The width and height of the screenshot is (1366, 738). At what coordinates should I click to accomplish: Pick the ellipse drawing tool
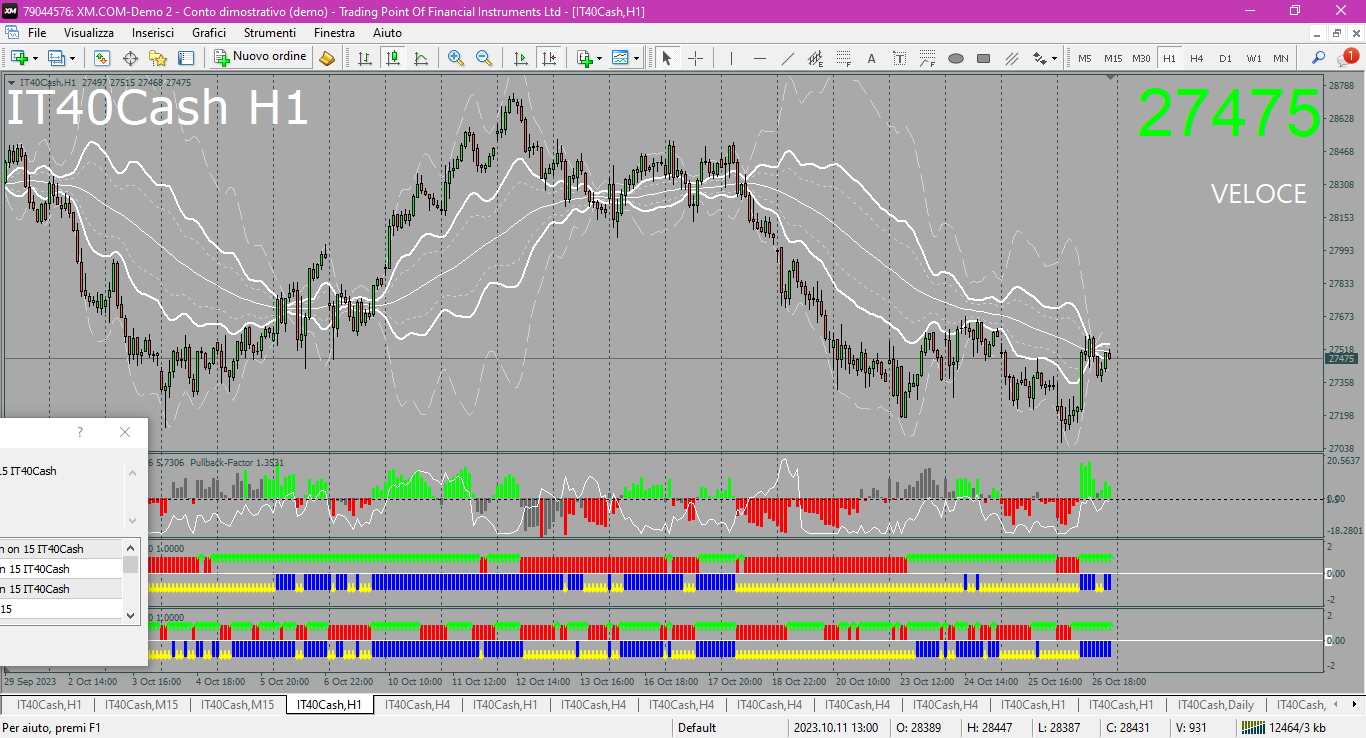955,58
